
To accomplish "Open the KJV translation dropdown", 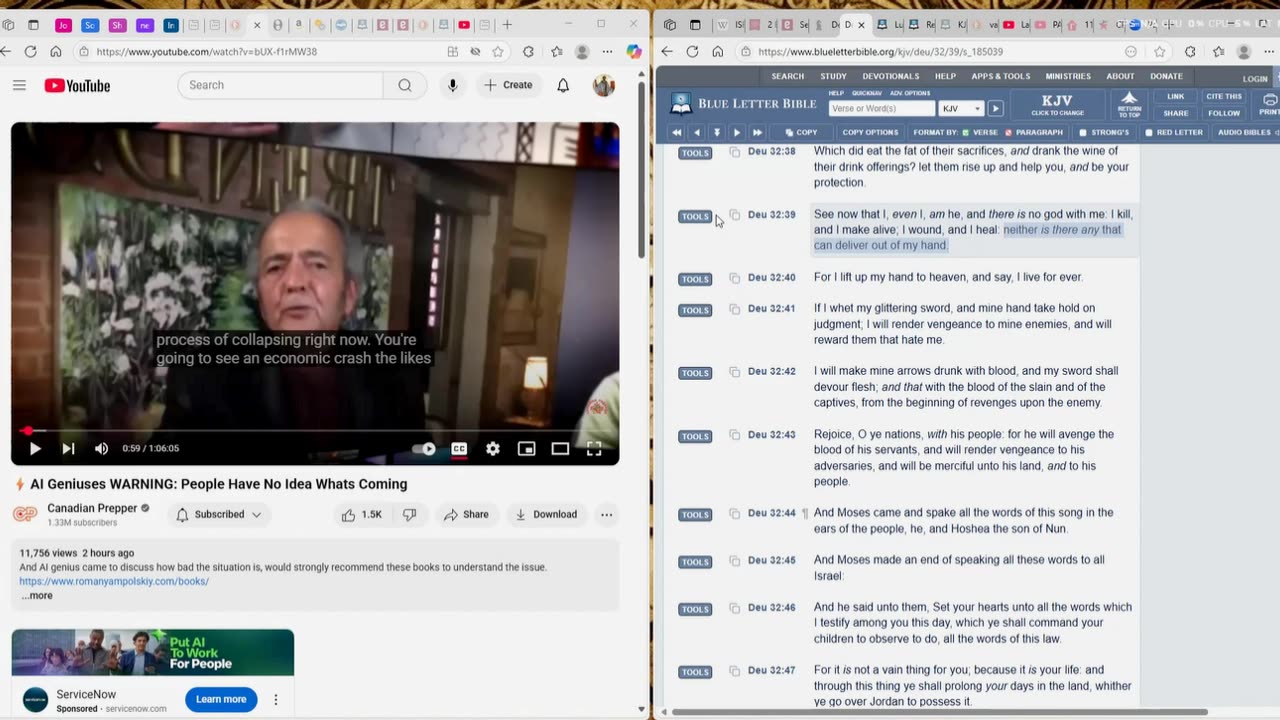I will 961,109.
